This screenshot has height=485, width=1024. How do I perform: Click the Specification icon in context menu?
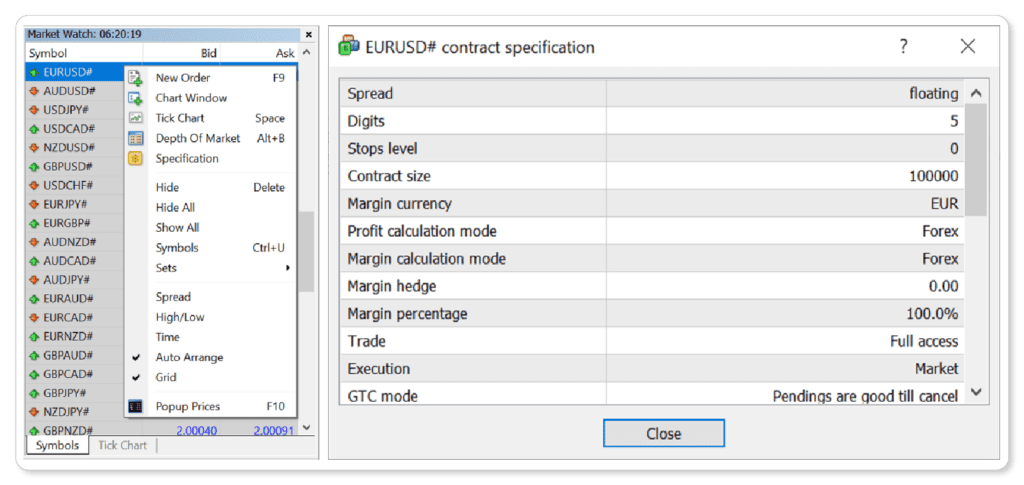click(135, 159)
